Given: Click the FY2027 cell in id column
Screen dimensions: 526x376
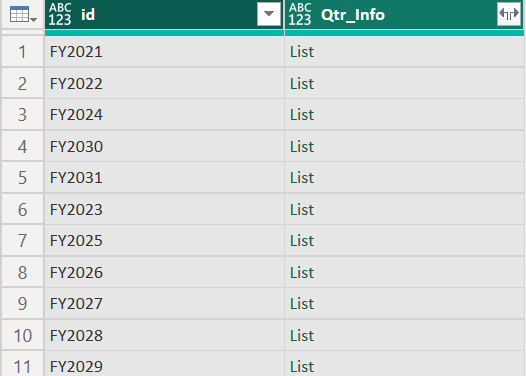Looking at the screenshot, I should 164,304.
